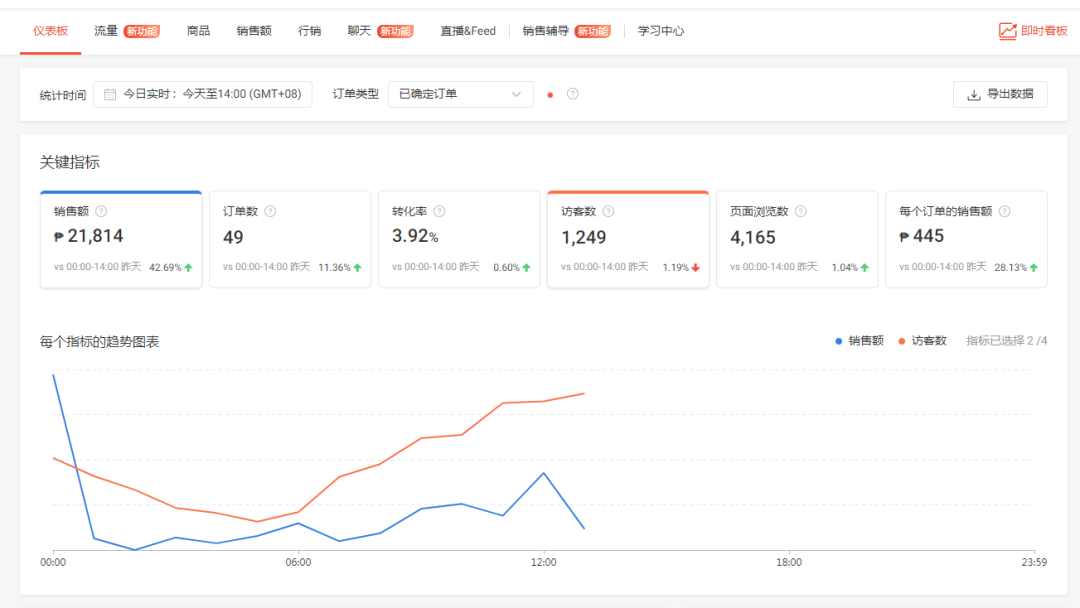
Task: Click help icon next to 访客数
Action: pyautogui.click(x=608, y=211)
